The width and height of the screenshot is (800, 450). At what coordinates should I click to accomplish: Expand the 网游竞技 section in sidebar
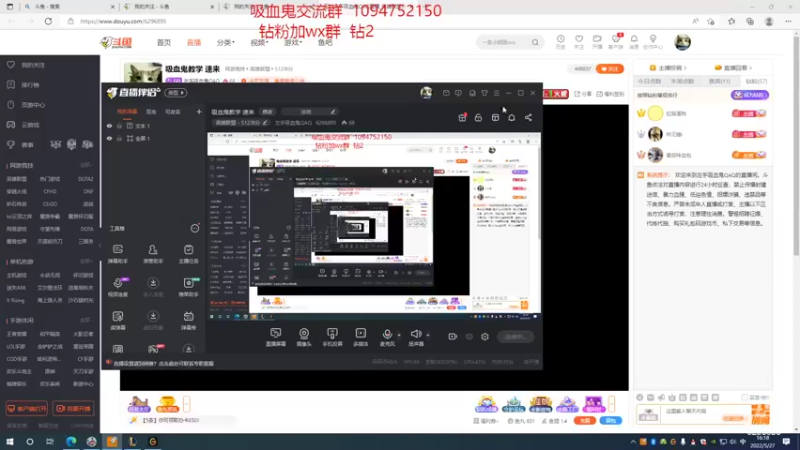point(86,165)
